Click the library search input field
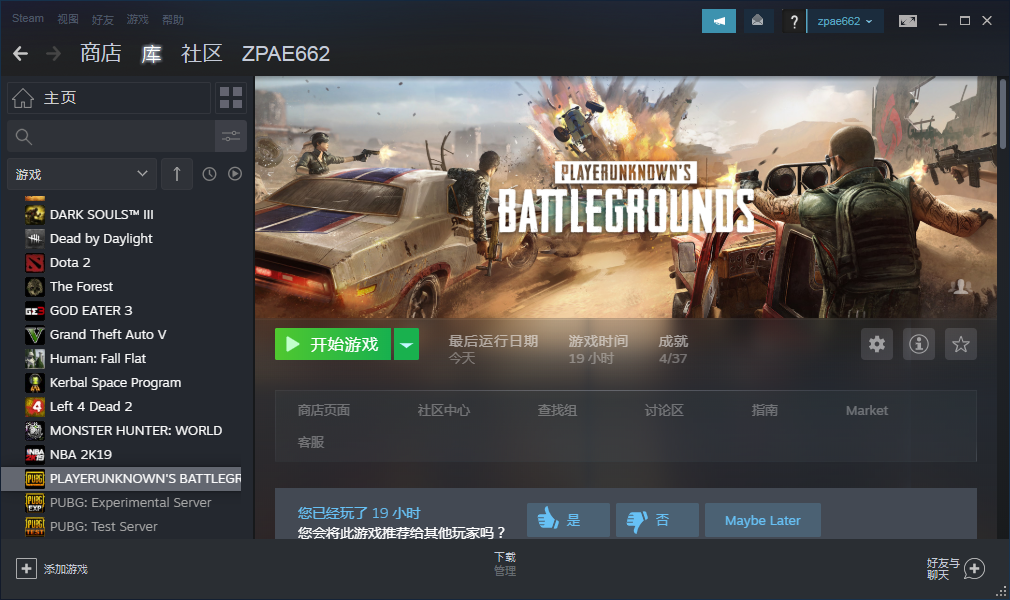 coord(111,136)
